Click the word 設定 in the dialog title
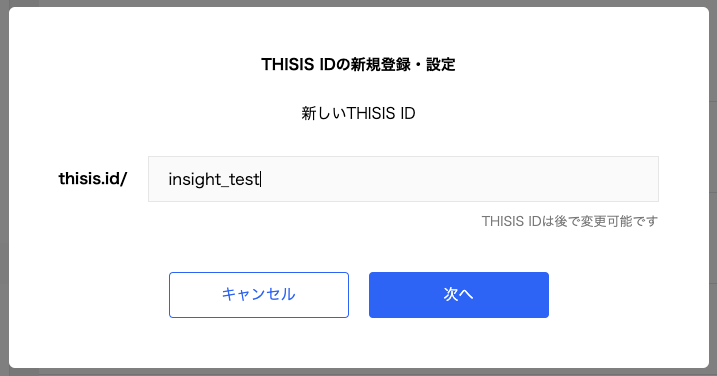This screenshot has width=717, height=376. pos(441,64)
